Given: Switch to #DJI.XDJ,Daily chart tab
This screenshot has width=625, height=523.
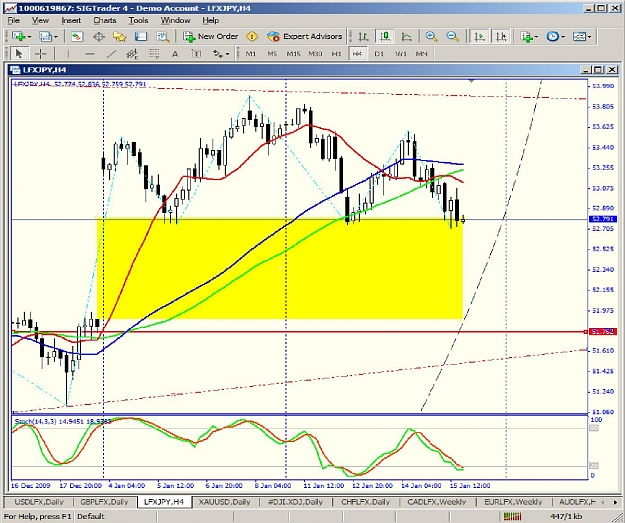Looking at the screenshot, I should tap(296, 502).
